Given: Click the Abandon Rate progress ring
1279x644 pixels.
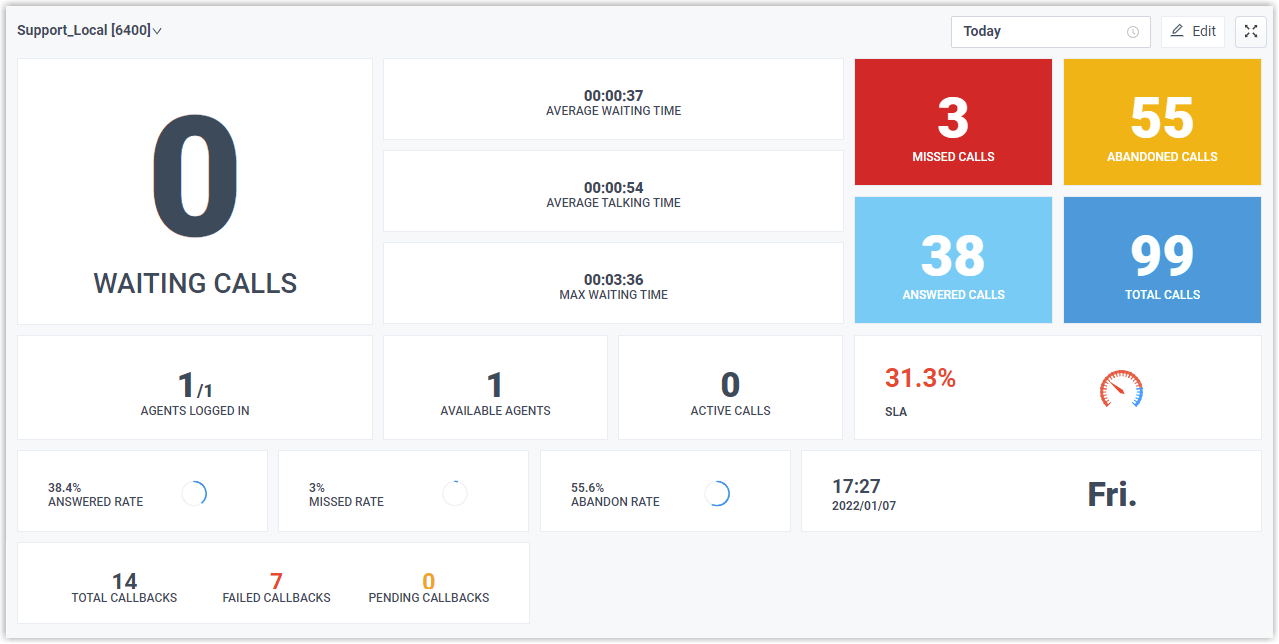Looking at the screenshot, I should click(x=717, y=493).
